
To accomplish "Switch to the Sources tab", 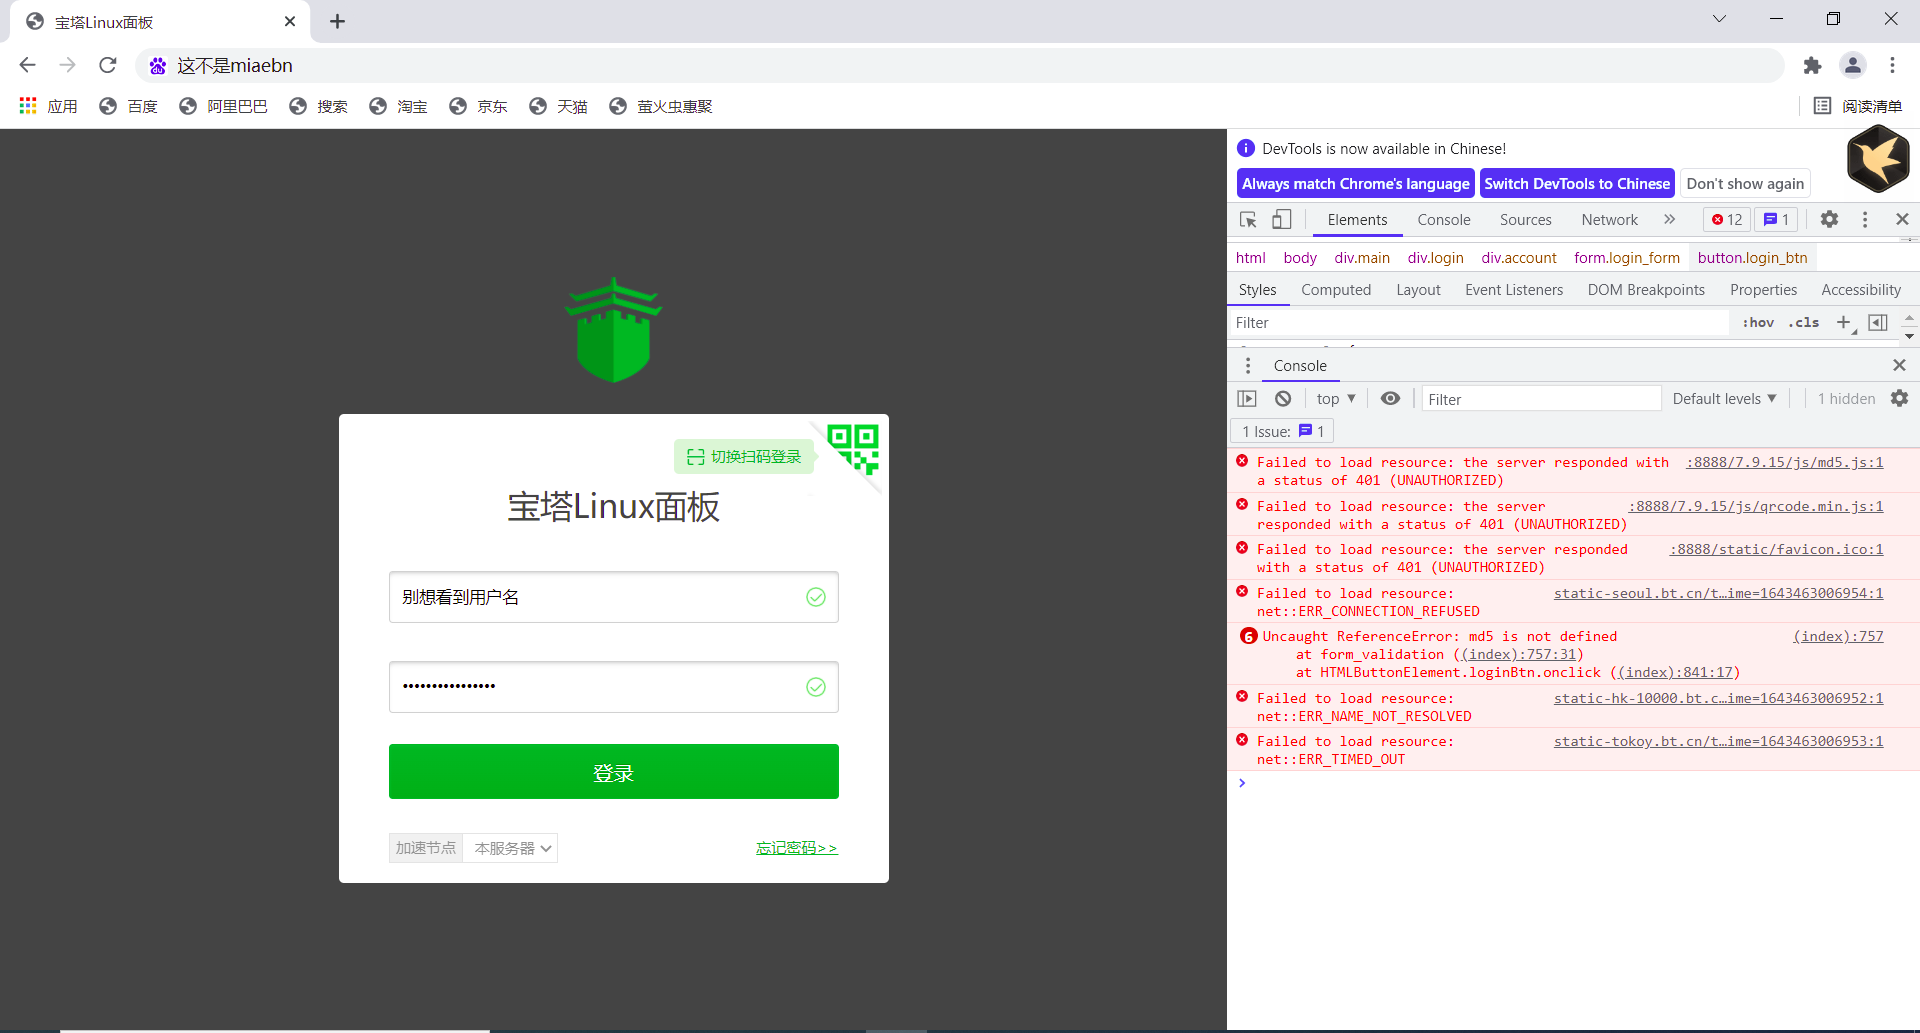I will (x=1525, y=220).
